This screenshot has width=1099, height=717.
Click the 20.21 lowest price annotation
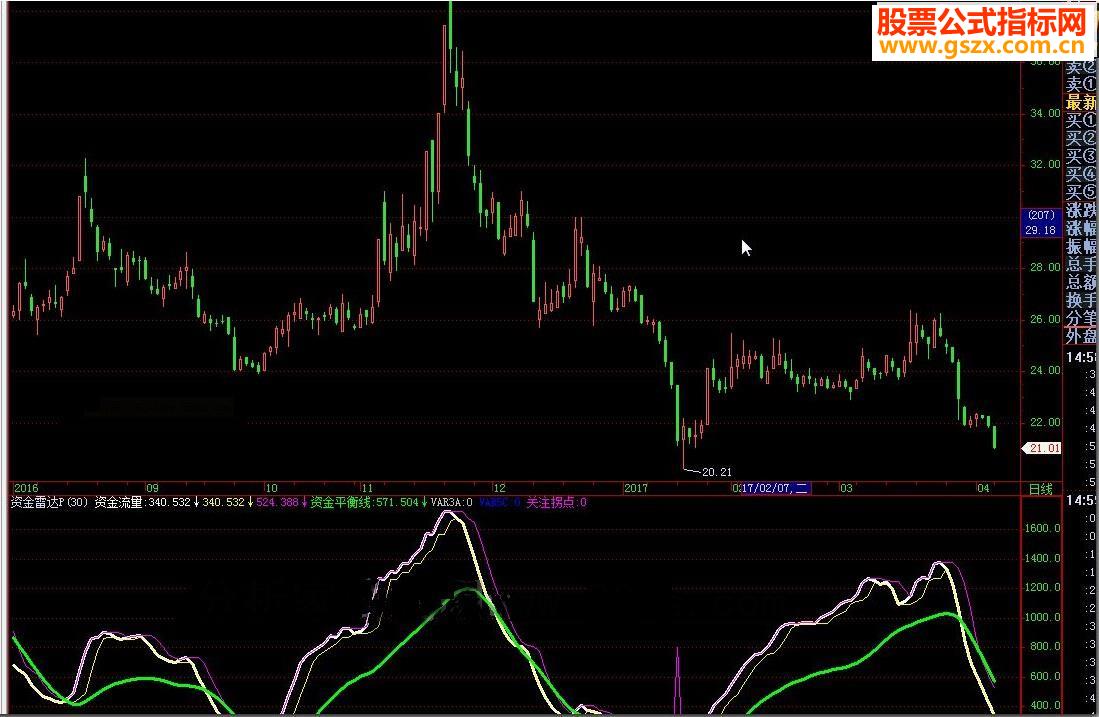point(716,472)
